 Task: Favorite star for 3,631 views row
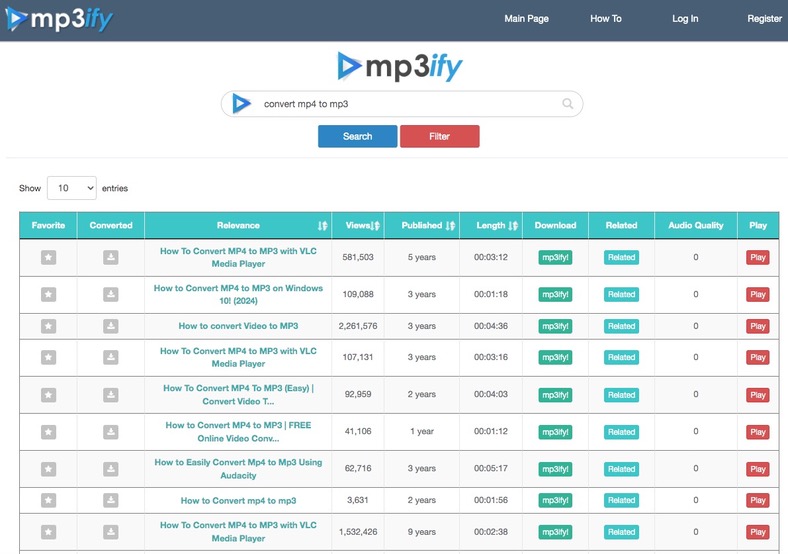coord(48,500)
